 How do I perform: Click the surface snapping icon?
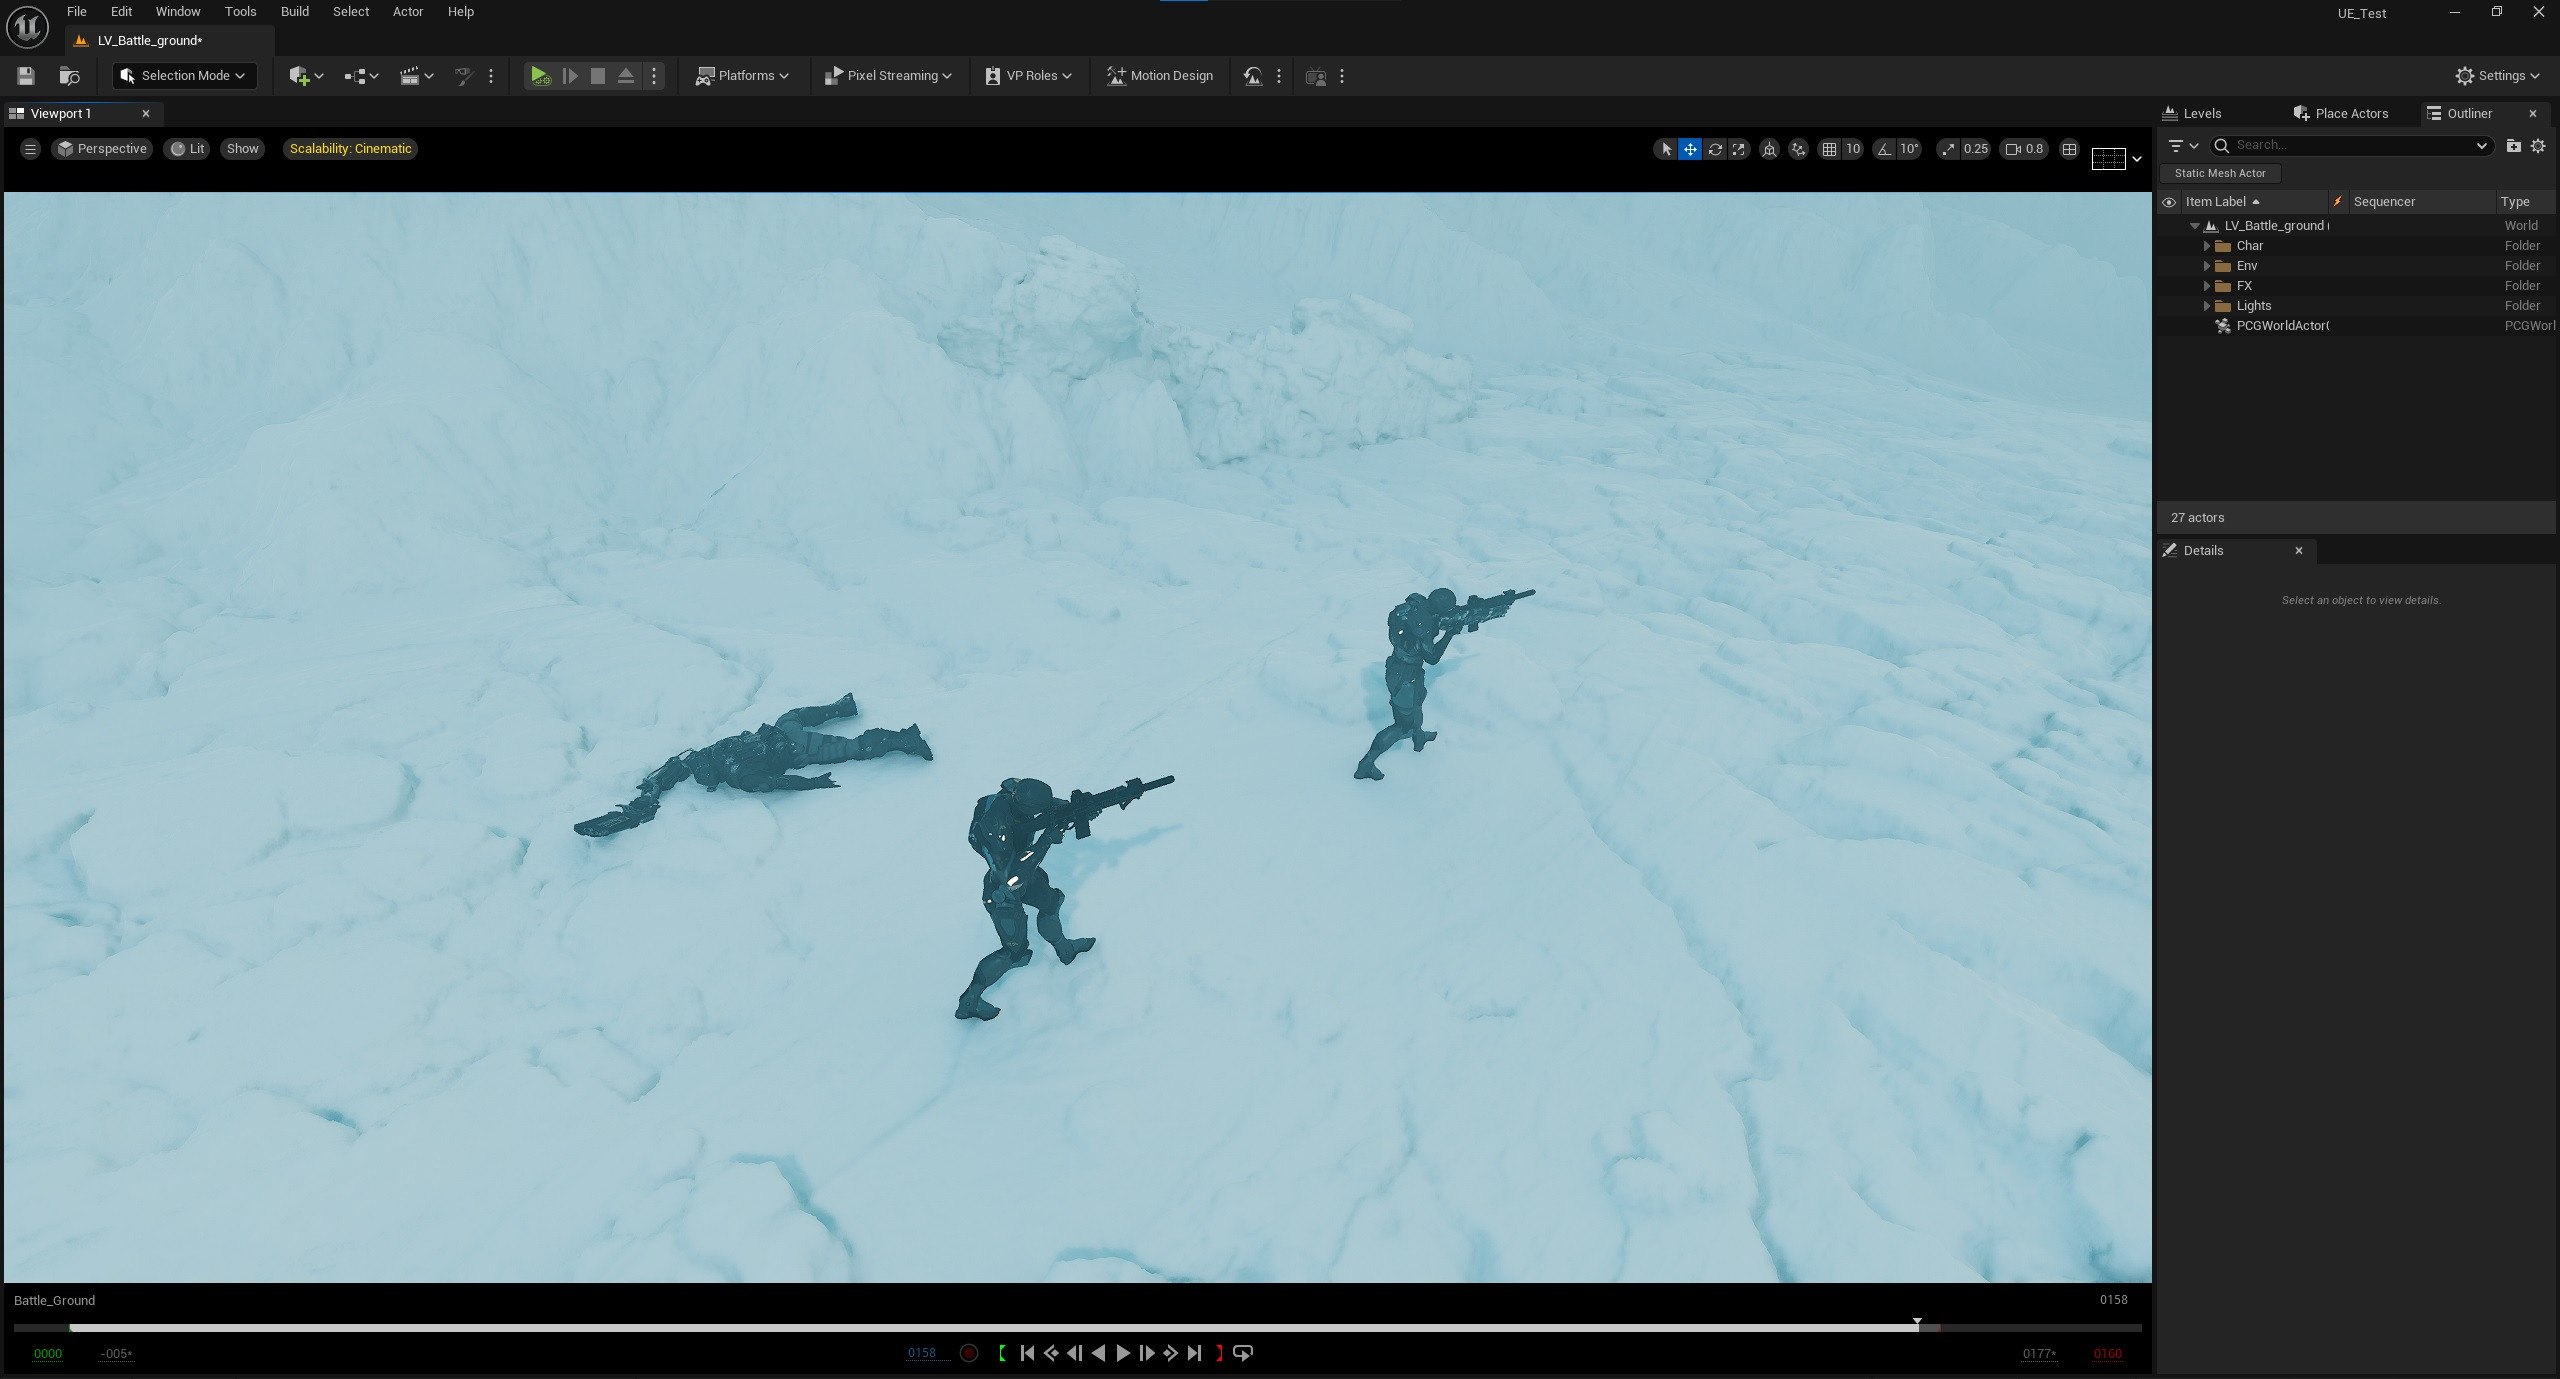[1798, 149]
